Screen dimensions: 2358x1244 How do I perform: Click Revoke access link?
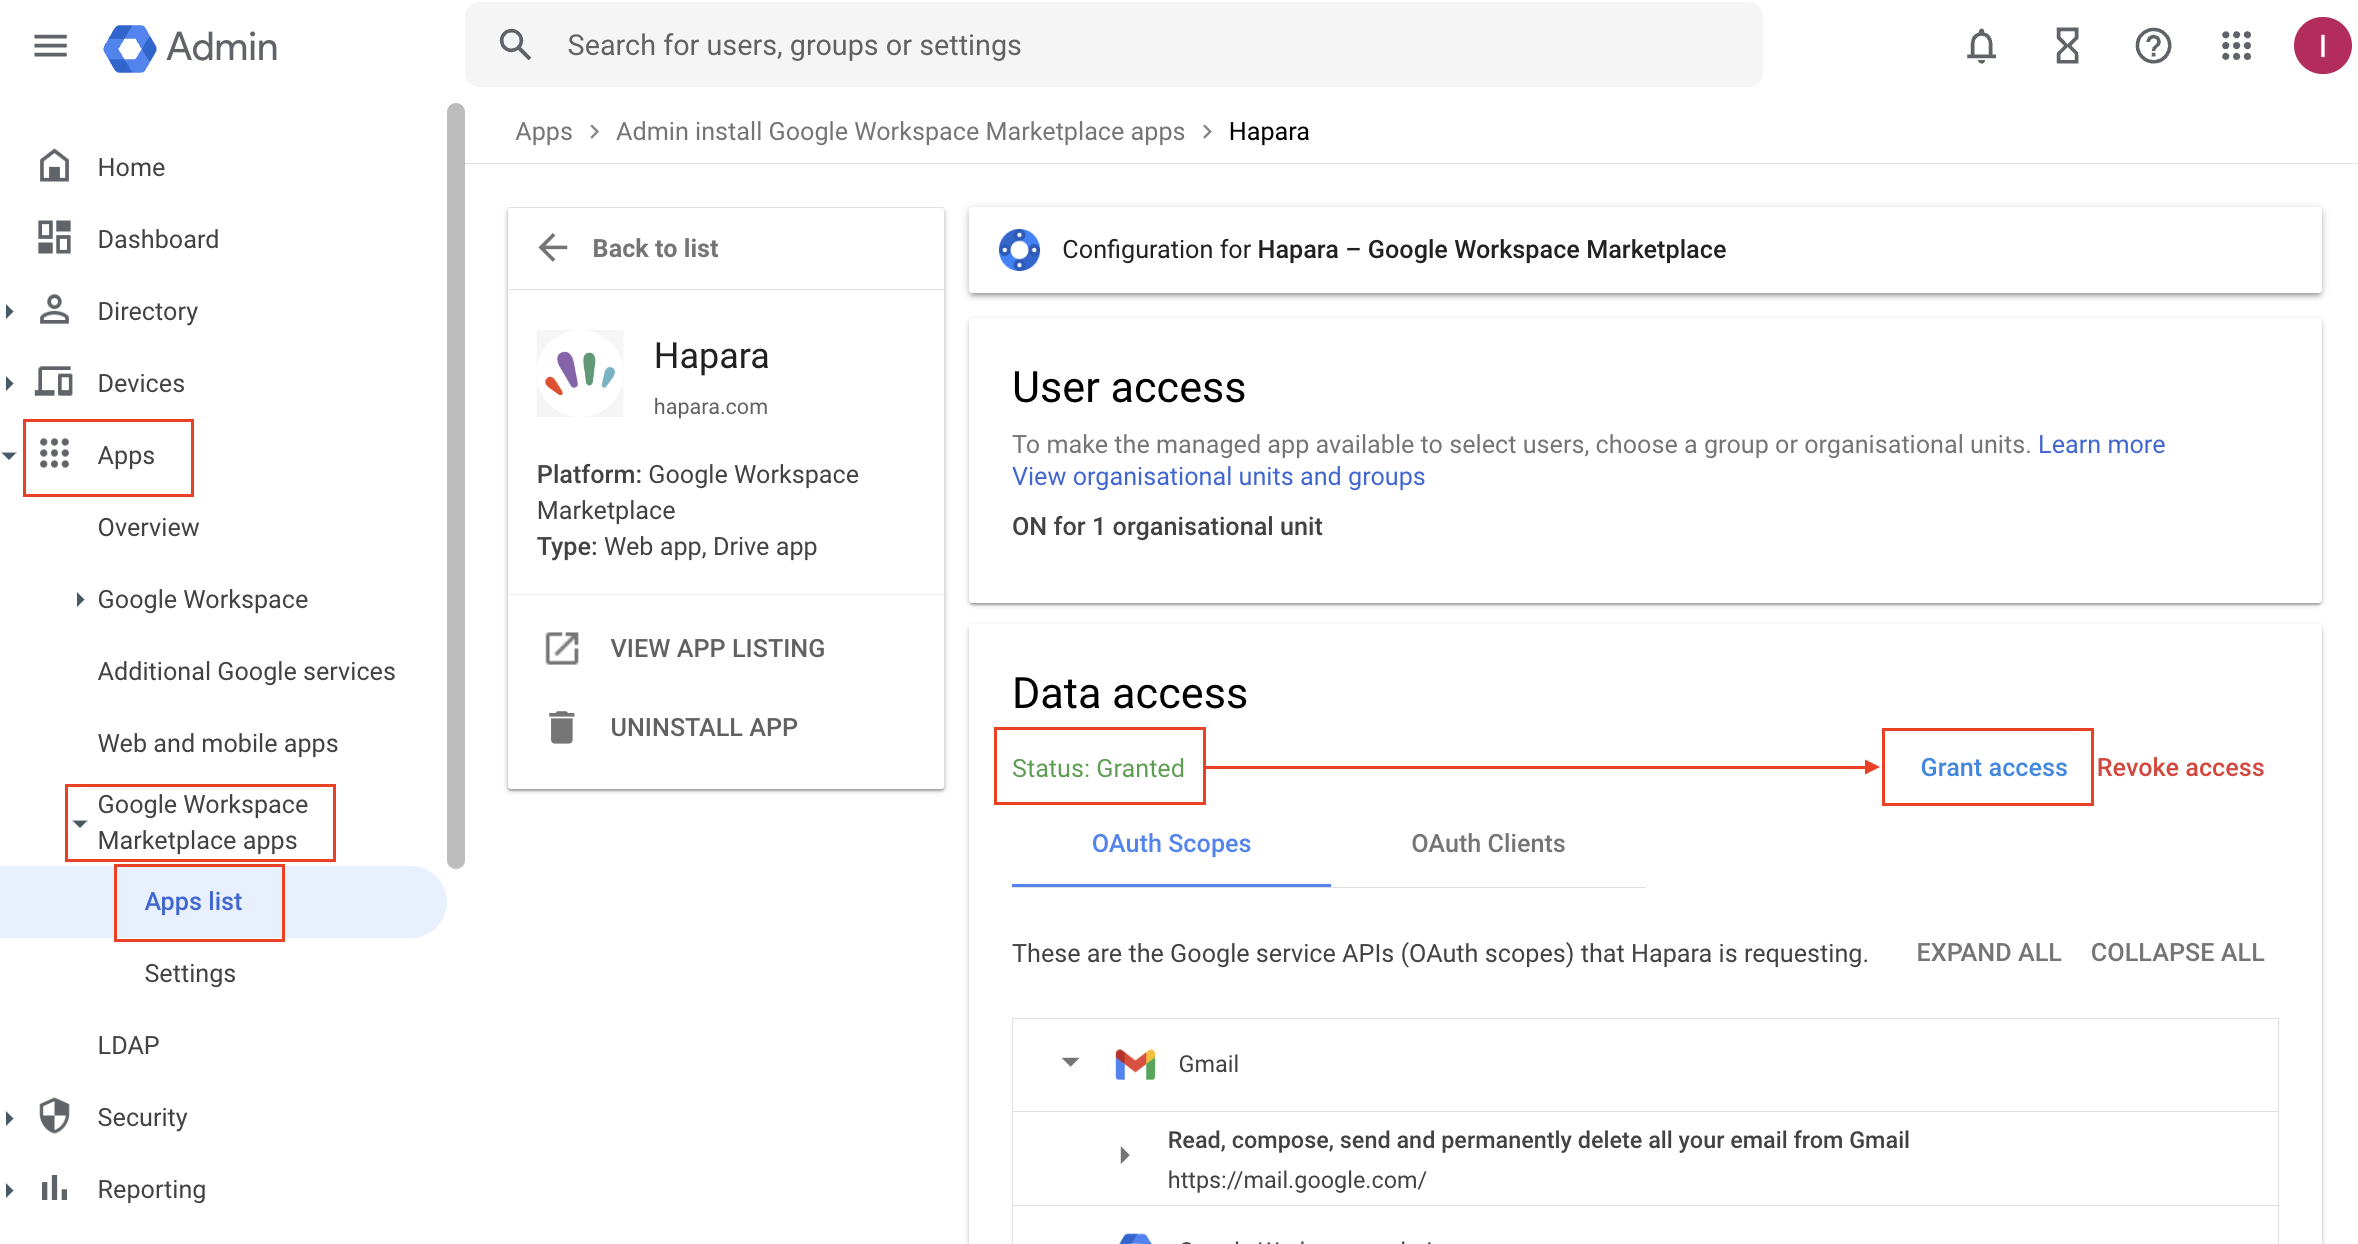click(2180, 767)
